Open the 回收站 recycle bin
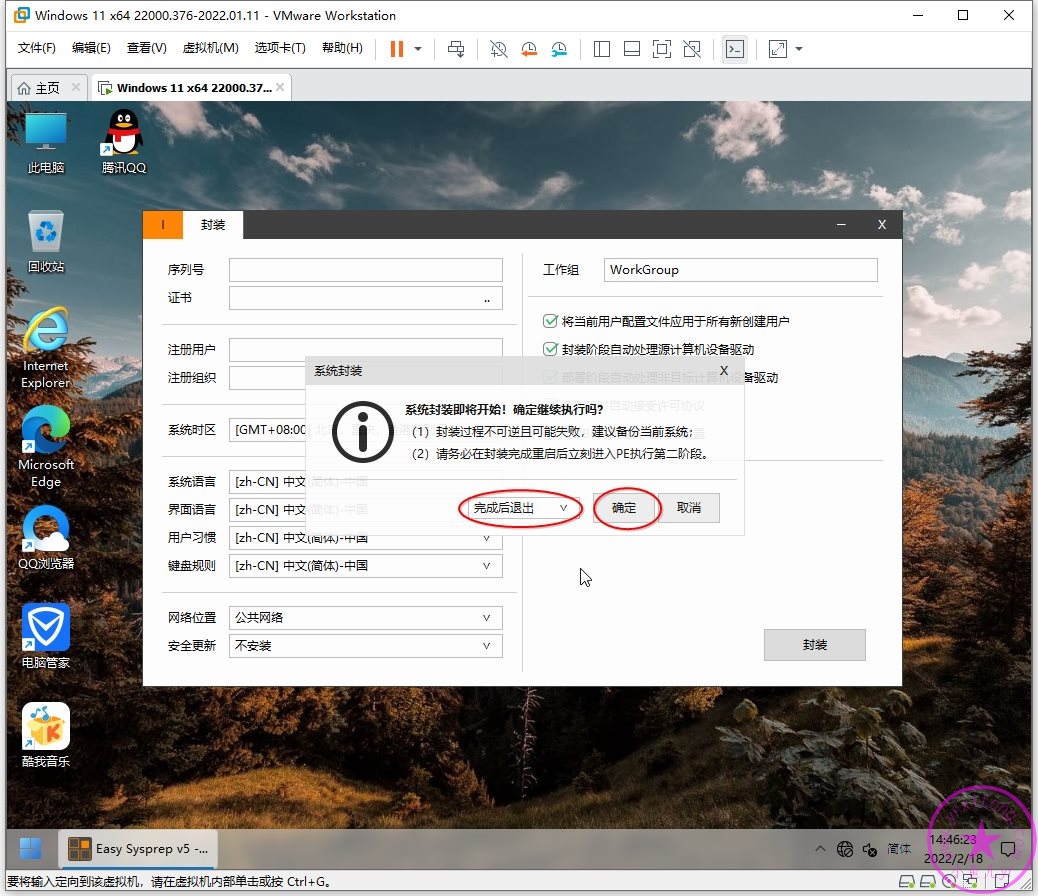 click(x=46, y=242)
